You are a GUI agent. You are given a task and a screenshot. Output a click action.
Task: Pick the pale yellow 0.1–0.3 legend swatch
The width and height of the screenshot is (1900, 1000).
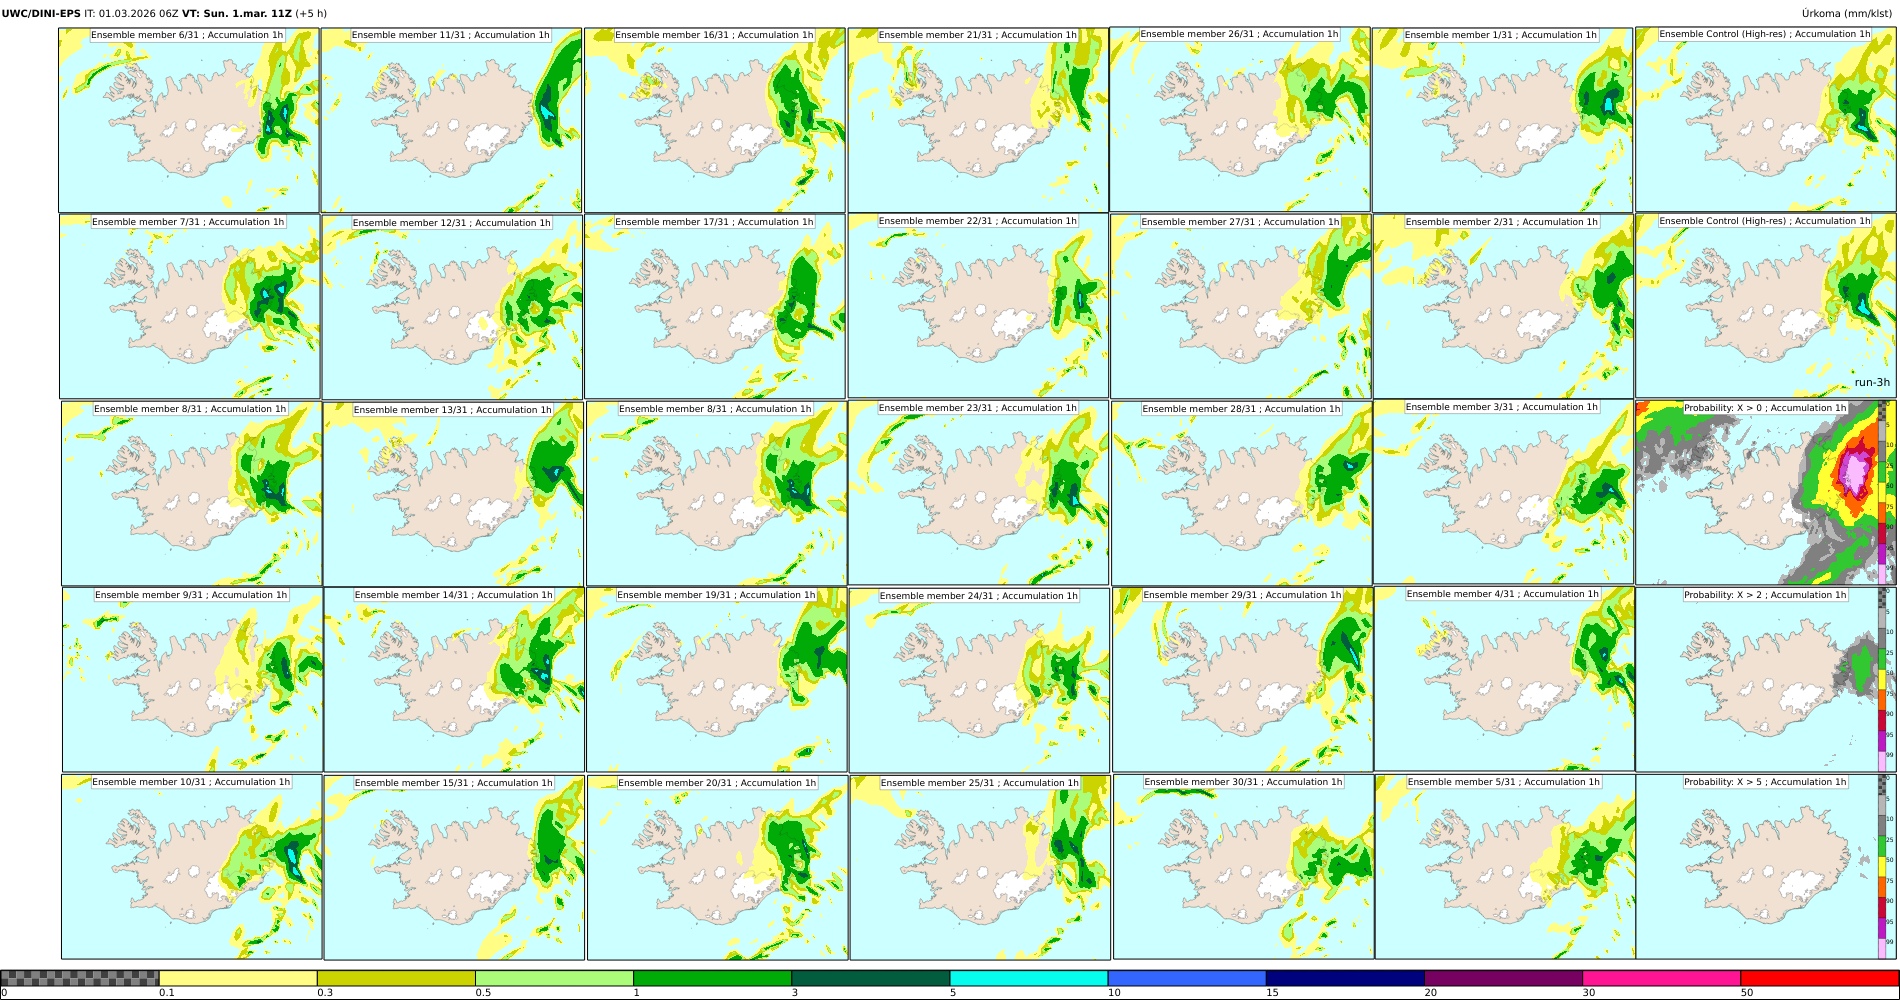(x=238, y=978)
